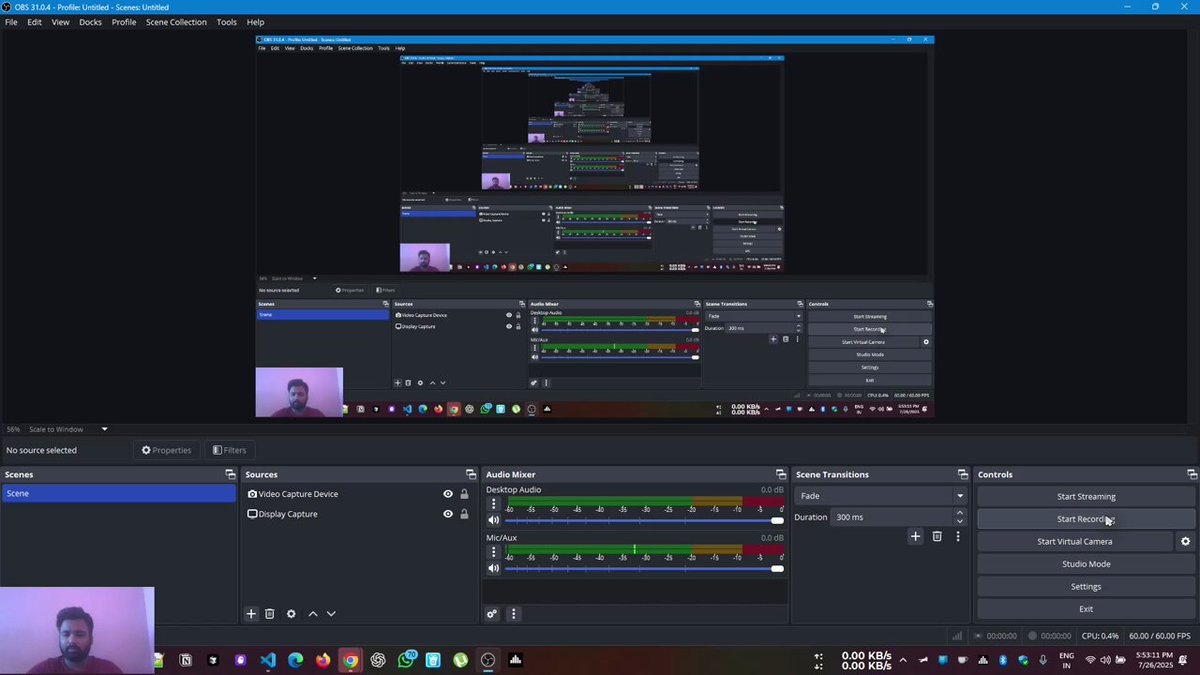Remove selected source with trash icon
Image resolution: width=1200 pixels, height=675 pixels.
pos(270,614)
